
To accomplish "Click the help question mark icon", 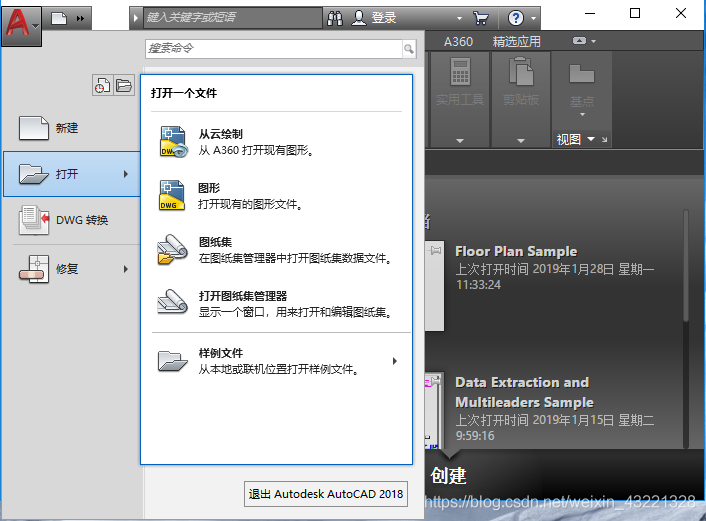I will [x=516, y=18].
